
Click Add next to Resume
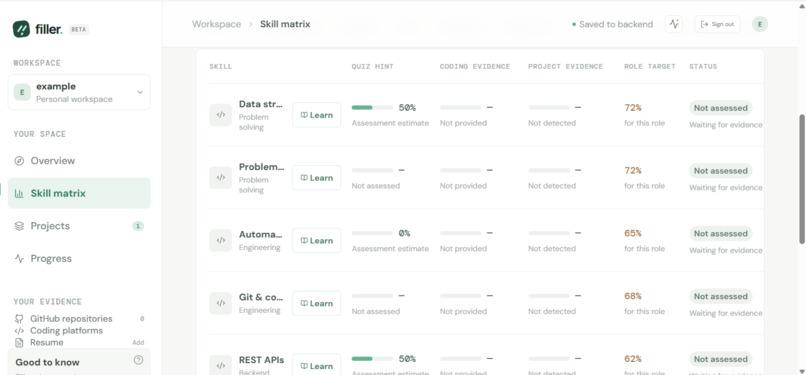click(x=138, y=343)
